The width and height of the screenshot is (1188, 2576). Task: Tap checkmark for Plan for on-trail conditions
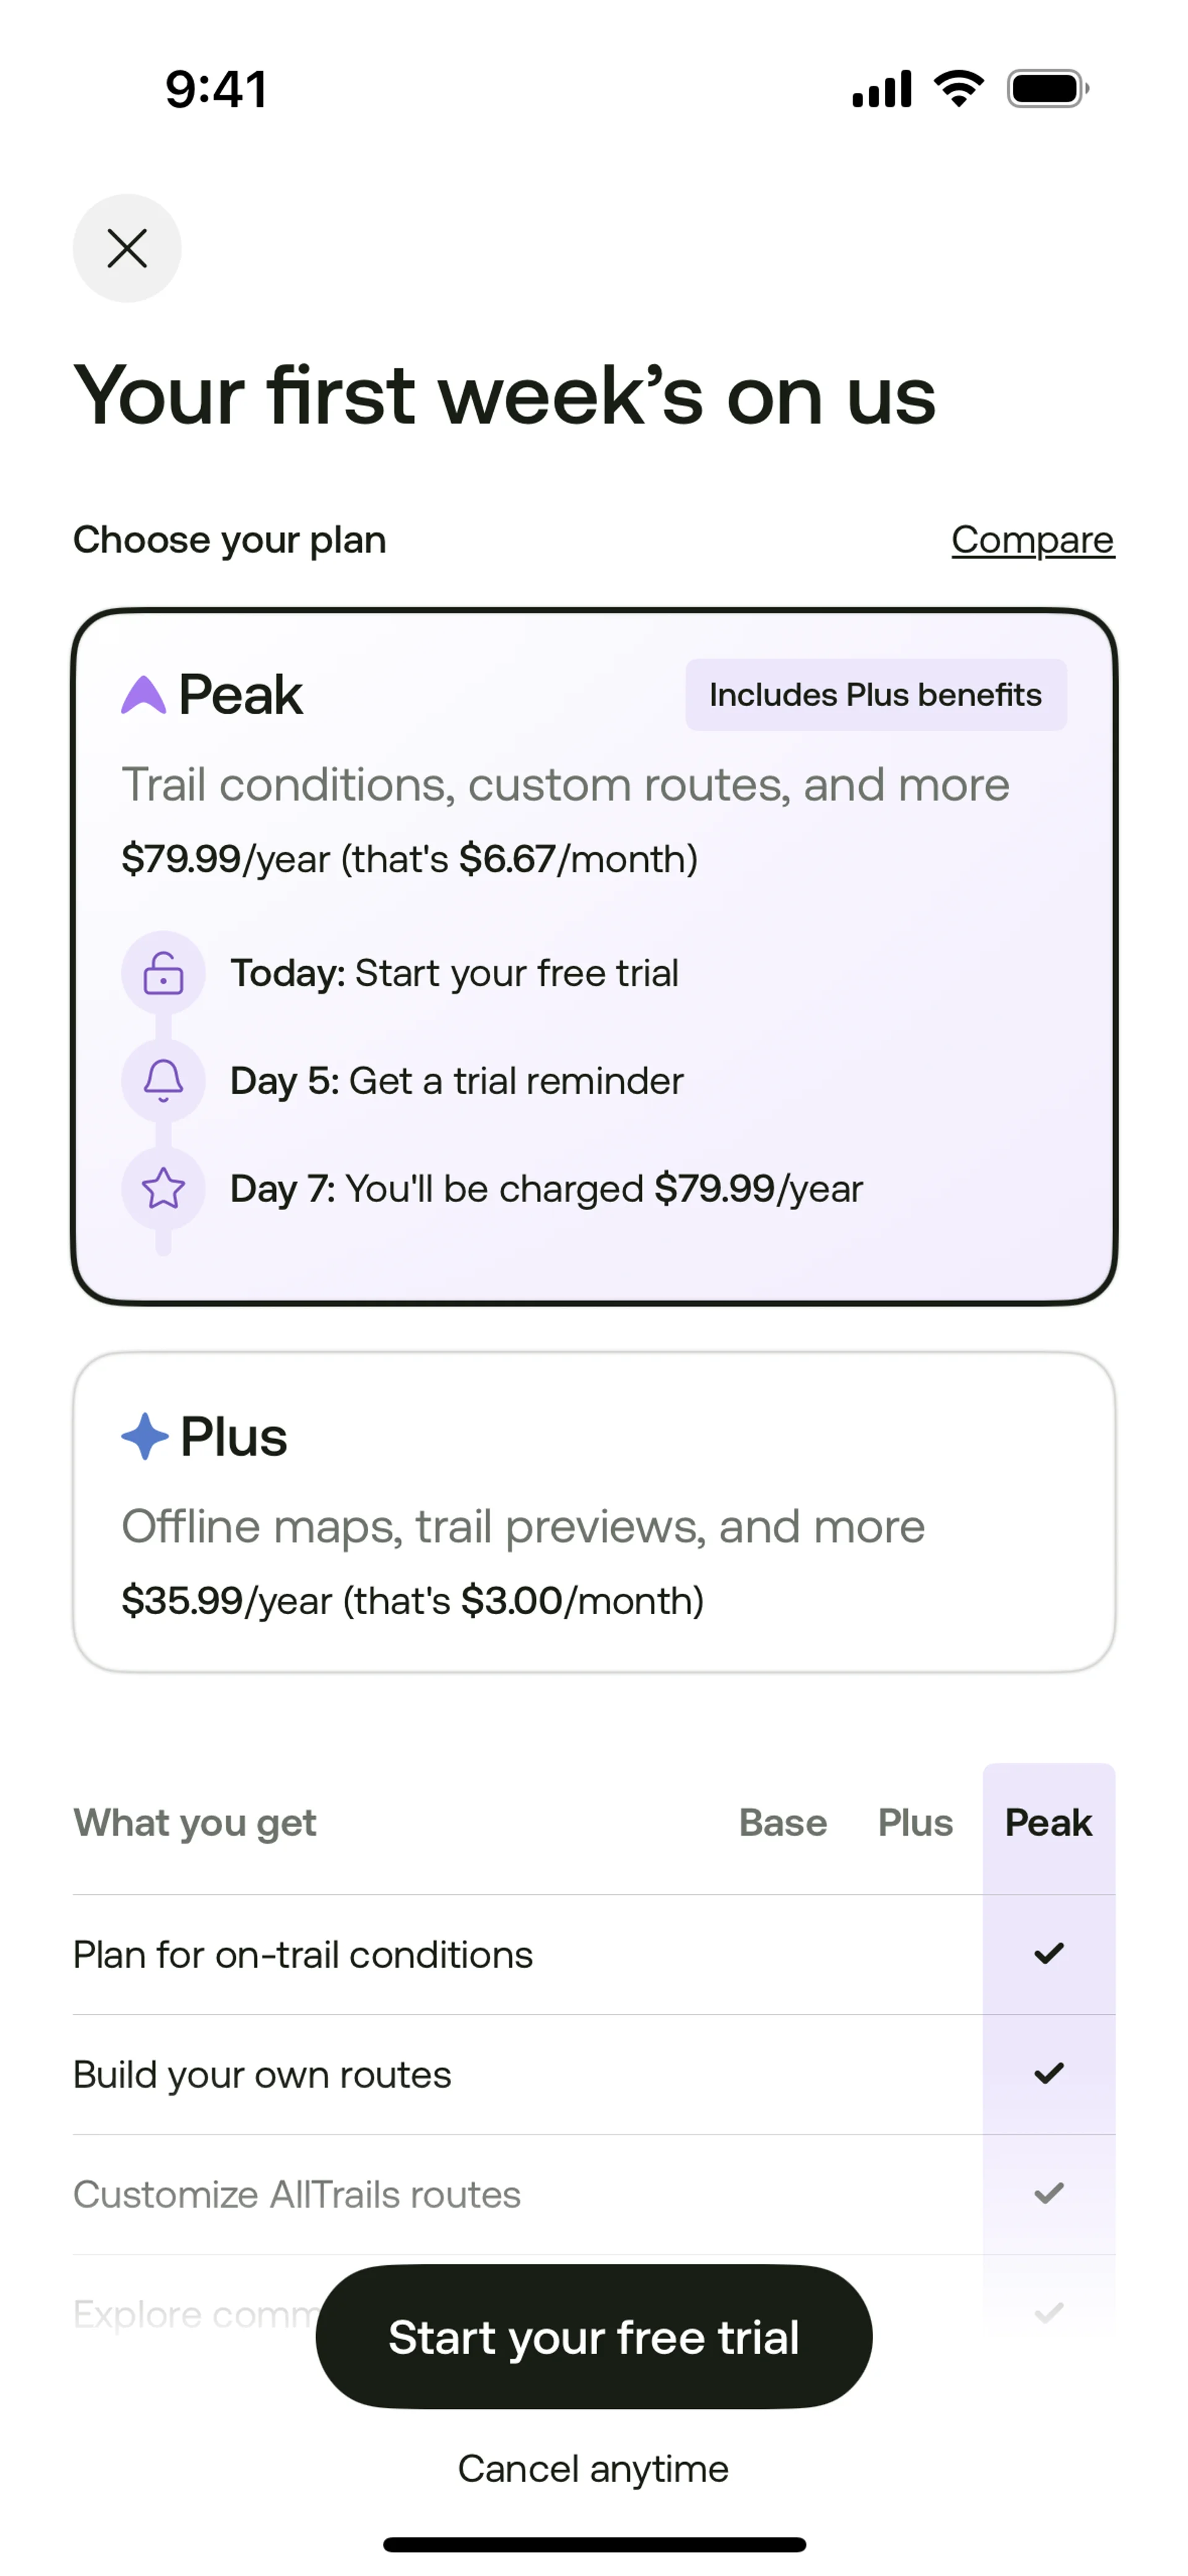coord(1049,1953)
